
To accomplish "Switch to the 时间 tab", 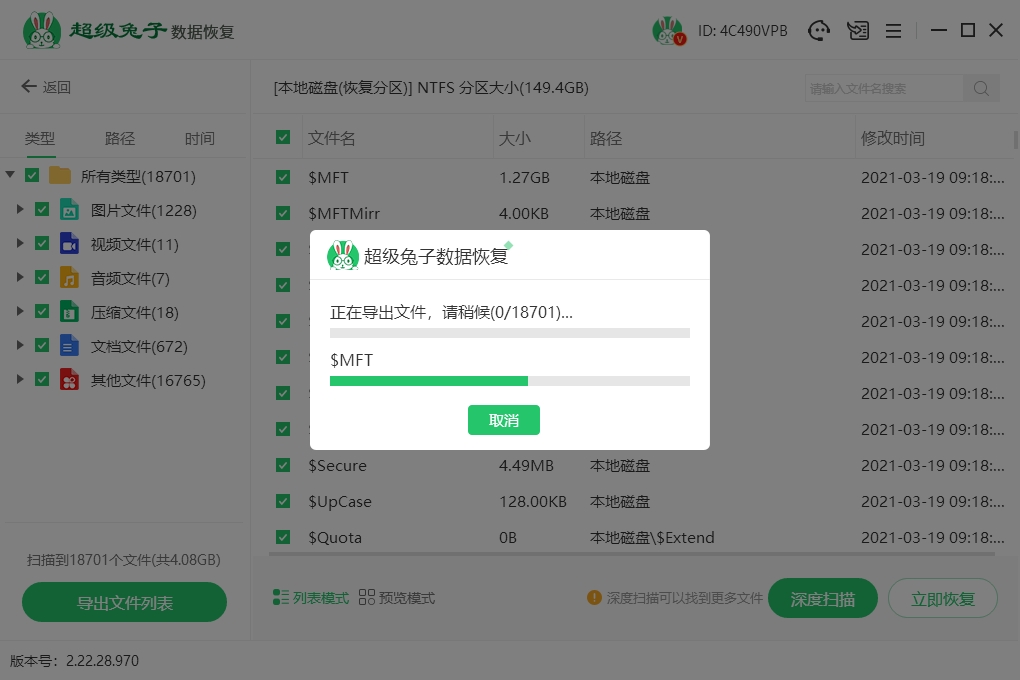I will pos(199,139).
